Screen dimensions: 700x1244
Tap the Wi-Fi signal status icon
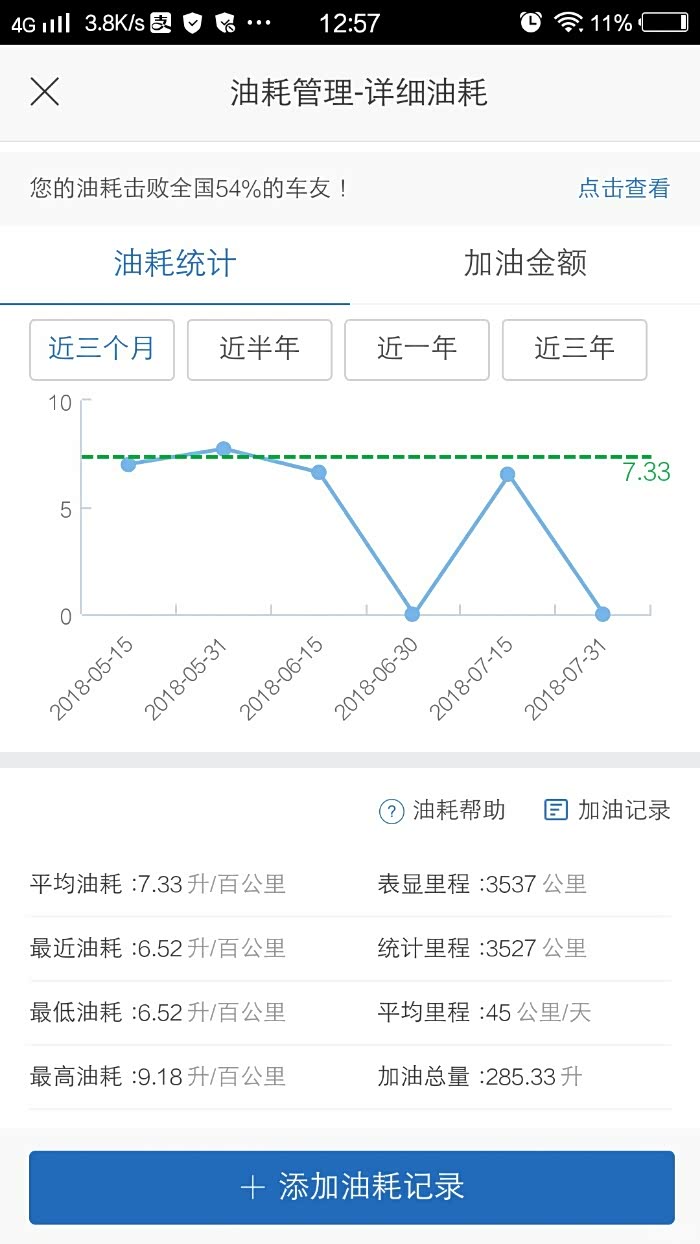pos(568,22)
